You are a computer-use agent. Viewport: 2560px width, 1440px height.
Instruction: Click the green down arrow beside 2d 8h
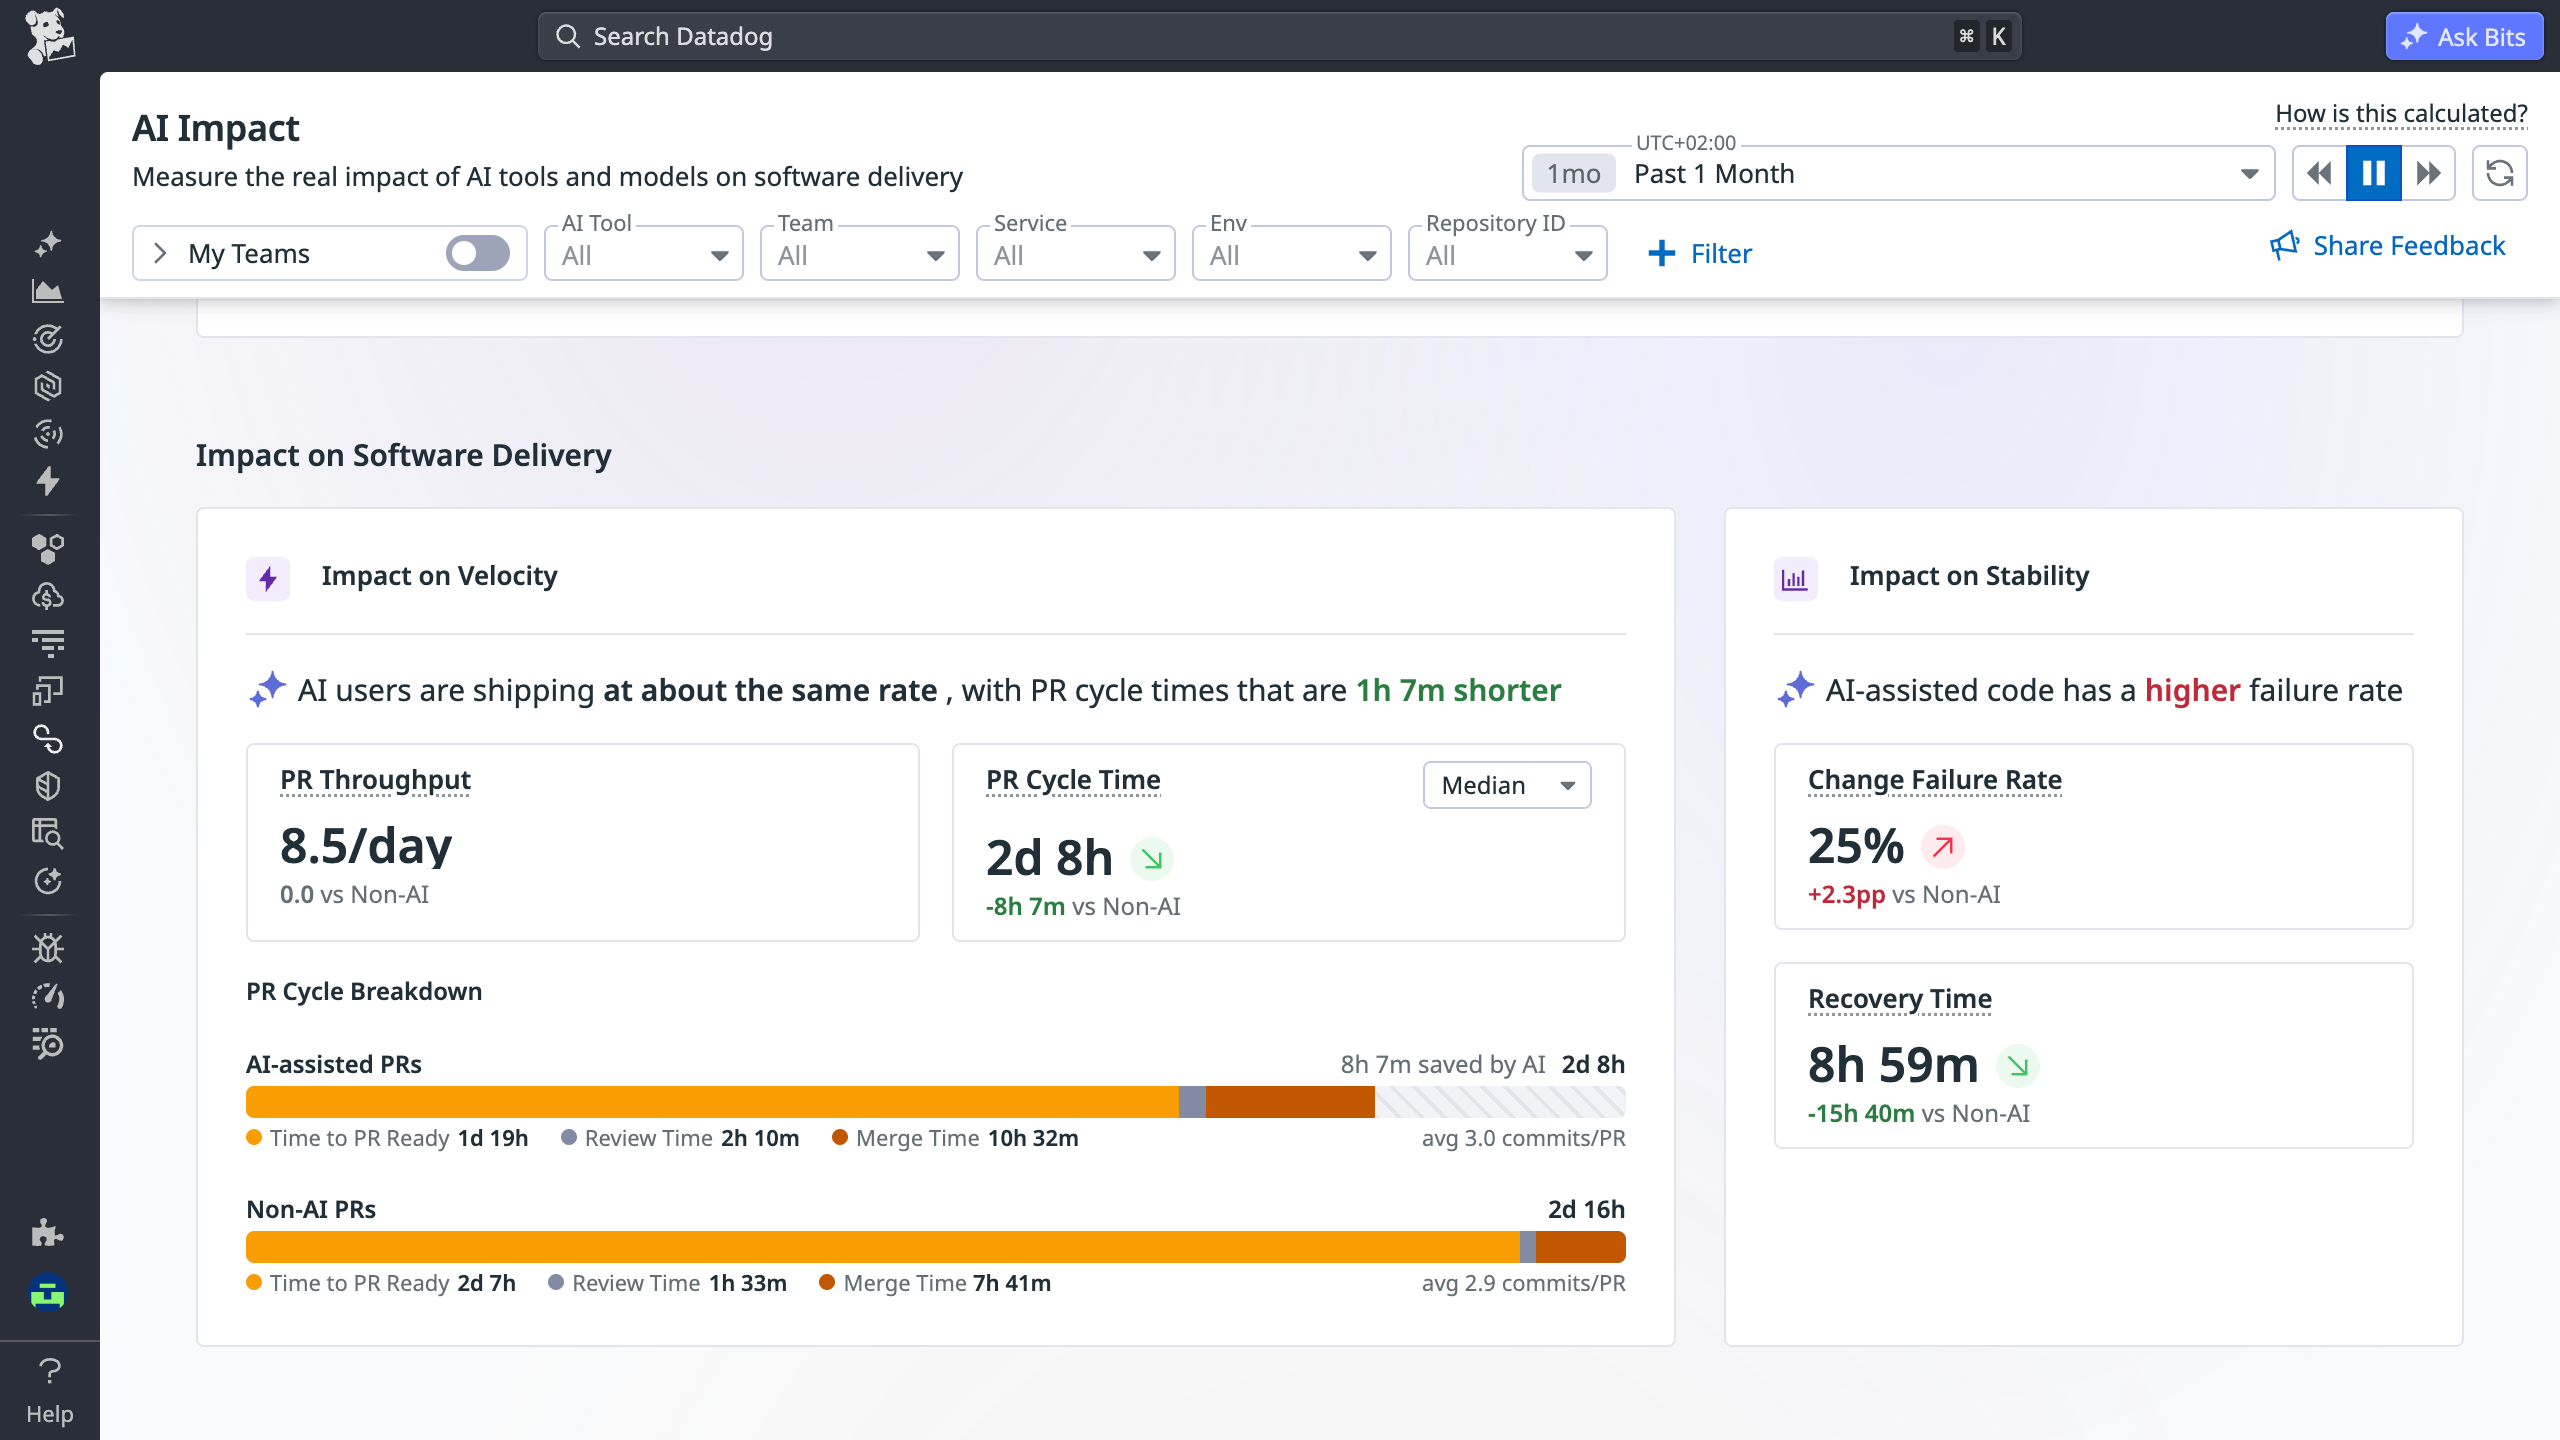[x=1152, y=858]
